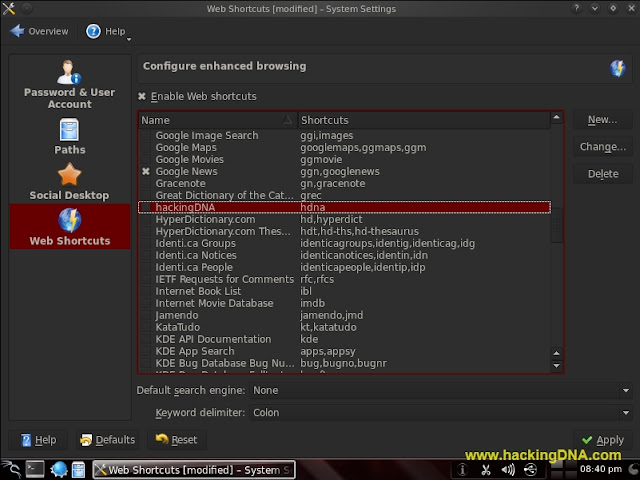Screen dimensions: 640x480
Task: Select the IETF Requests for Comments row
Action: pos(344,279)
